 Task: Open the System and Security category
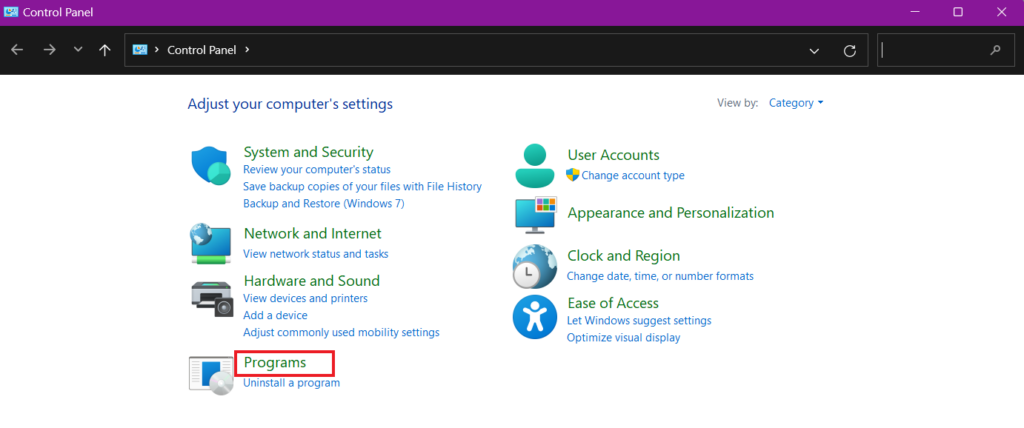308,152
